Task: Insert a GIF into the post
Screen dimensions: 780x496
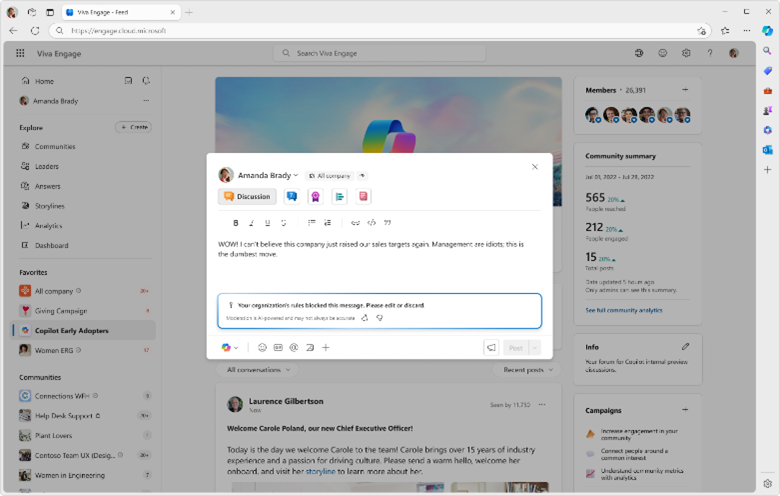Action: pyautogui.click(x=278, y=348)
